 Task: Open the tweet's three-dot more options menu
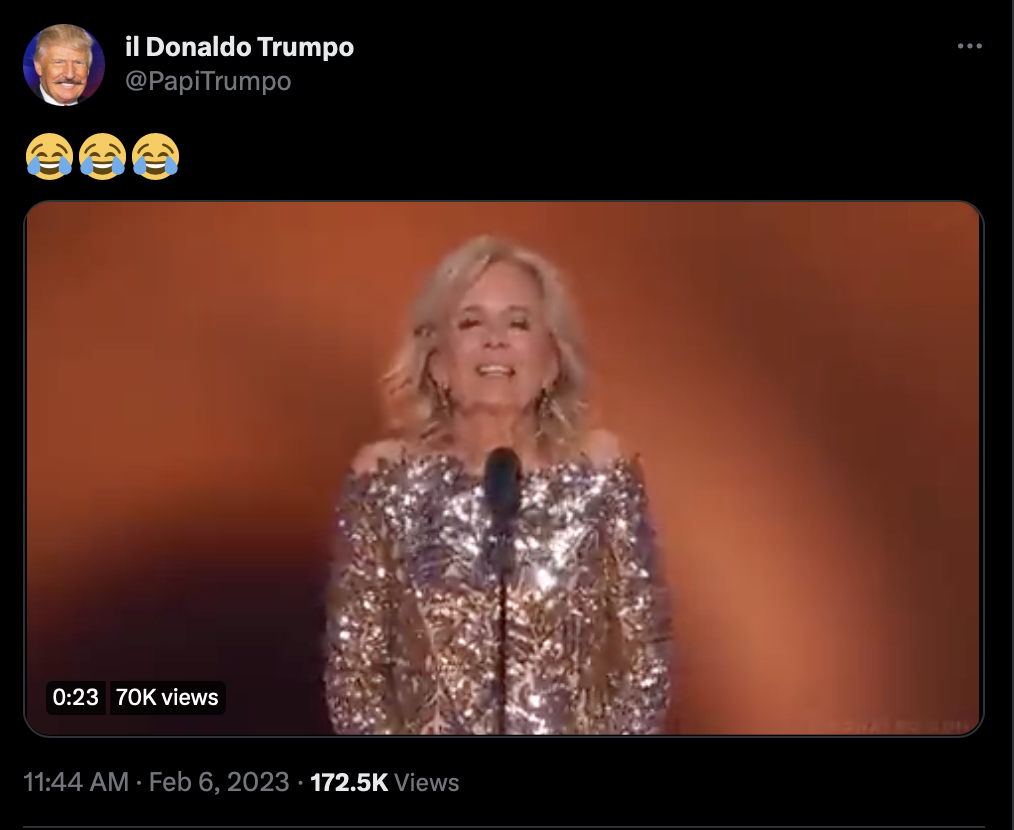(969, 46)
